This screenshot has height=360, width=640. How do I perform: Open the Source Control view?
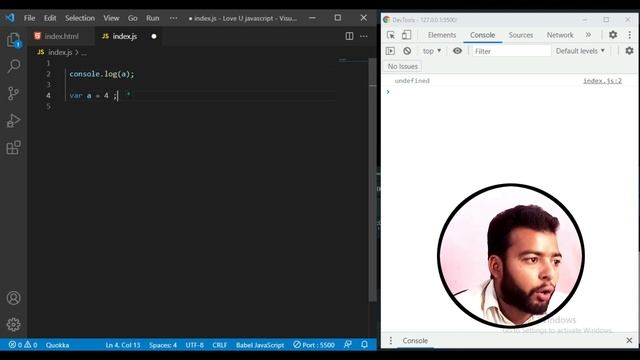(13, 93)
